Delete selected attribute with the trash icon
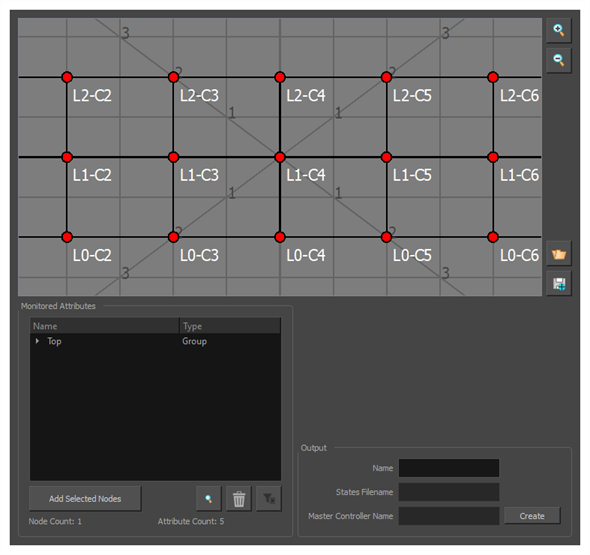 tap(239, 499)
